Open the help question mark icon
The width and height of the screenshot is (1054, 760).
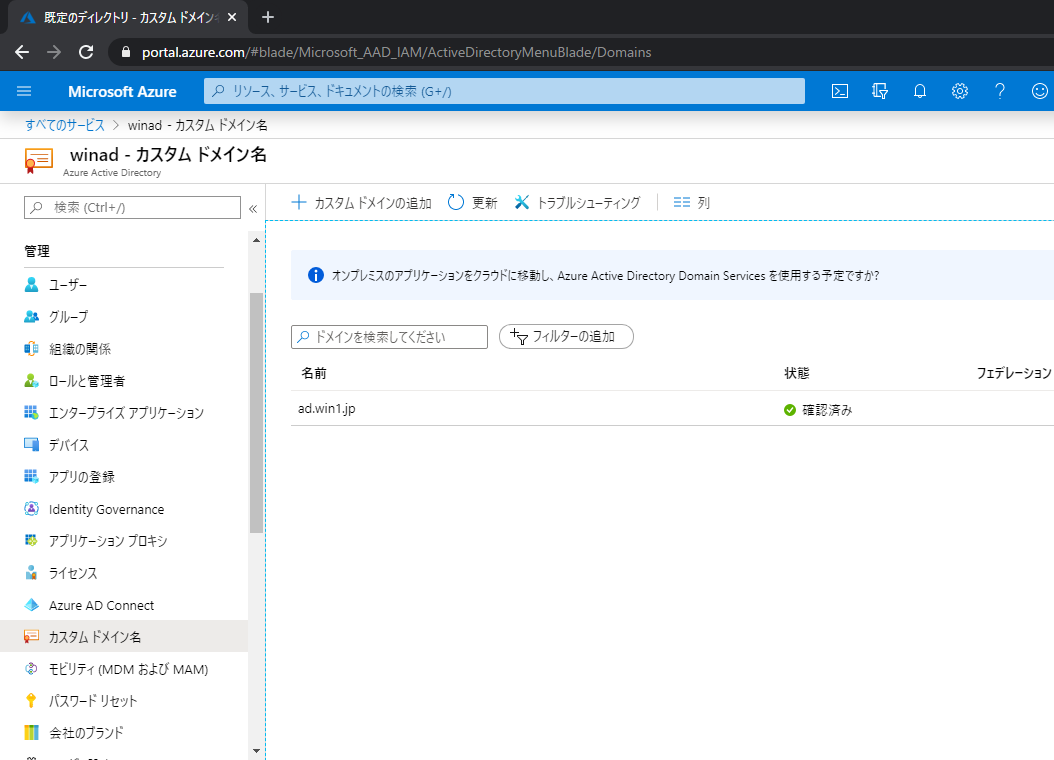tap(1000, 91)
